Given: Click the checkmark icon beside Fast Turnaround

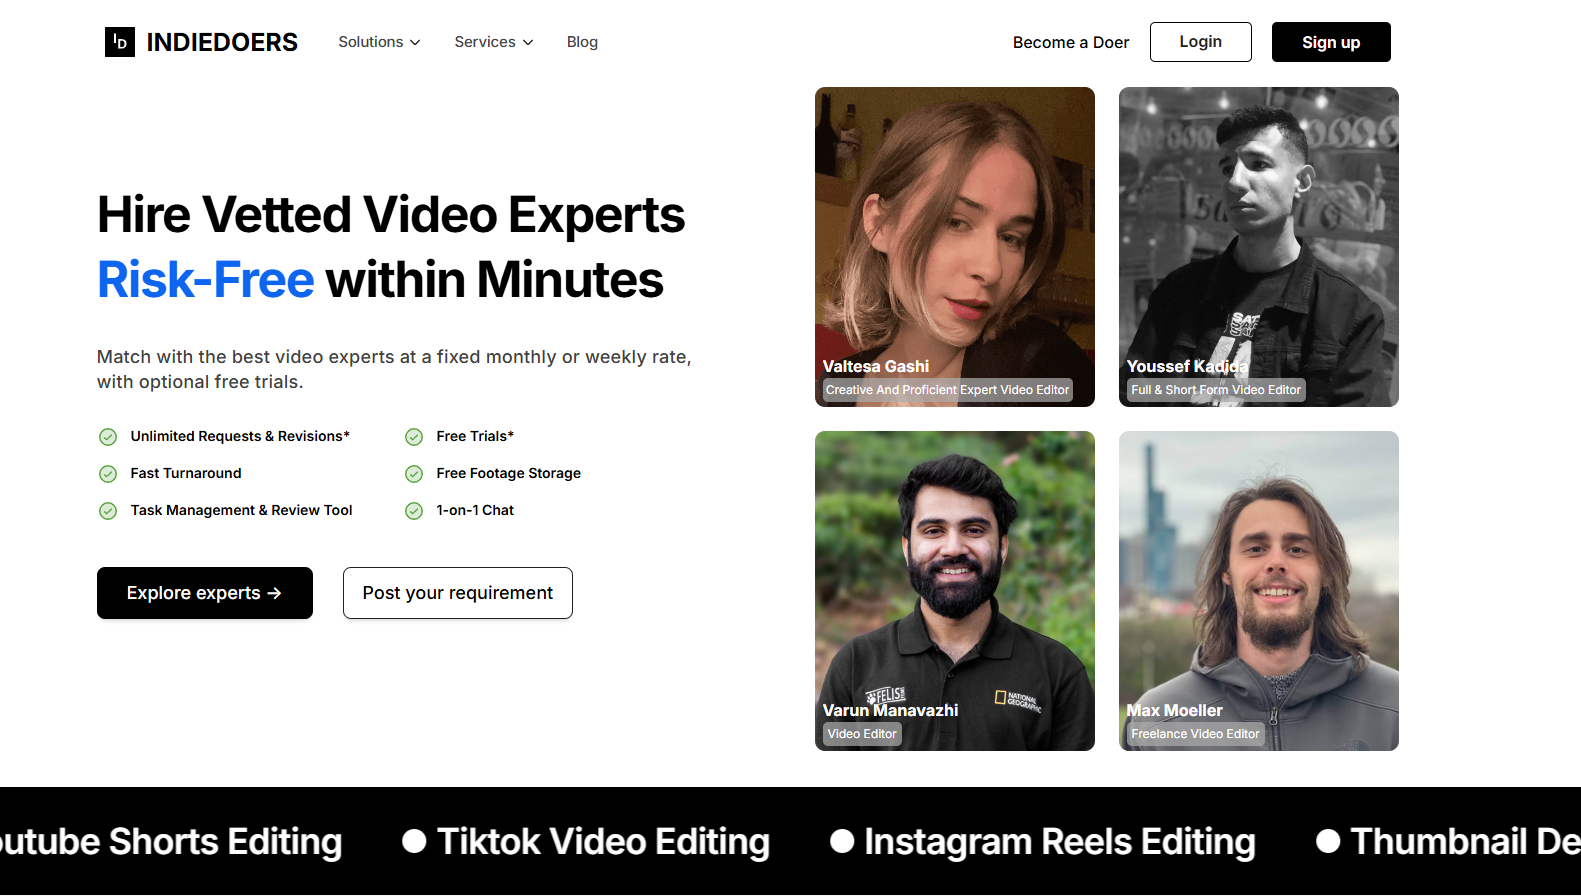Looking at the screenshot, I should tap(108, 474).
